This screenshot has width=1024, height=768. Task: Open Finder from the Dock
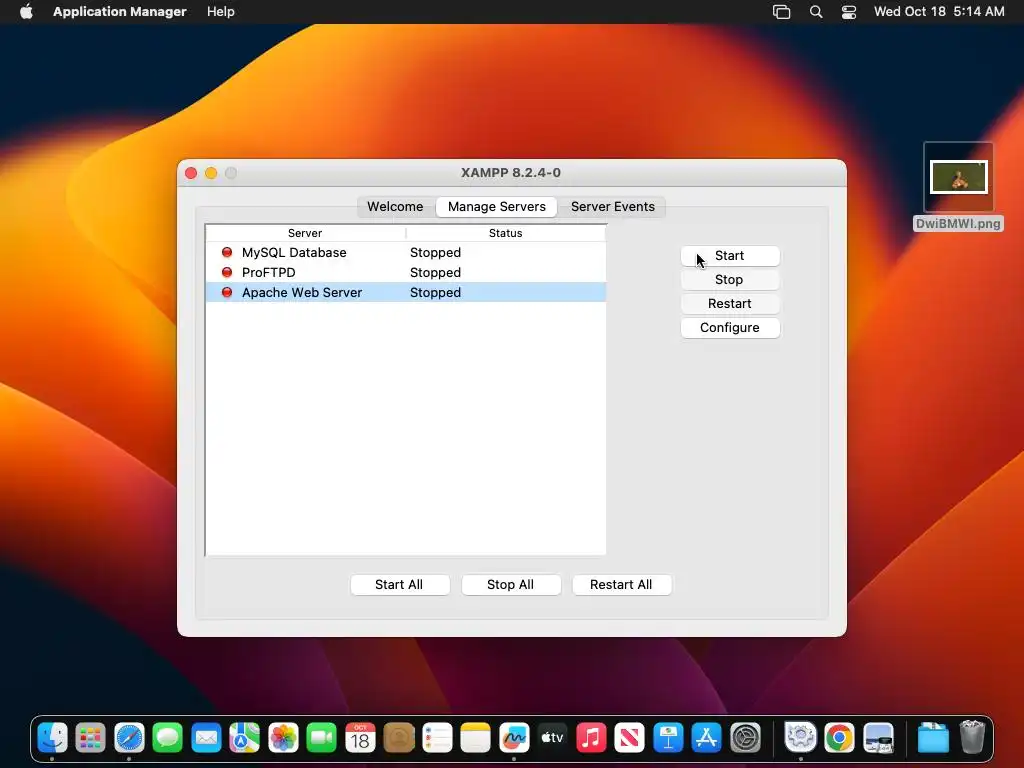coord(52,738)
